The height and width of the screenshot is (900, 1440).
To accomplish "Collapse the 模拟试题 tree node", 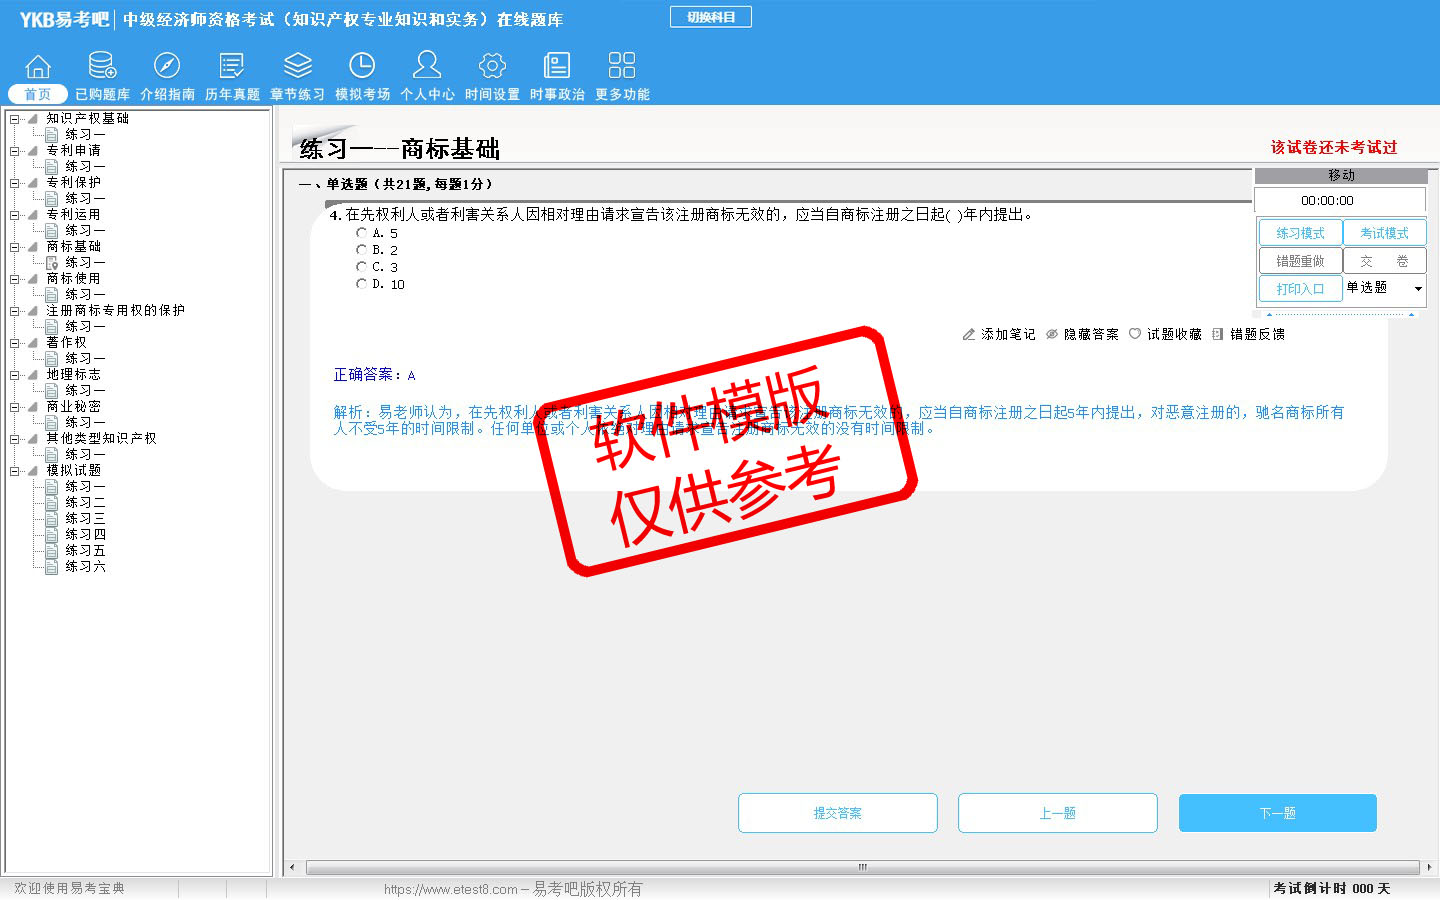I will coord(15,471).
